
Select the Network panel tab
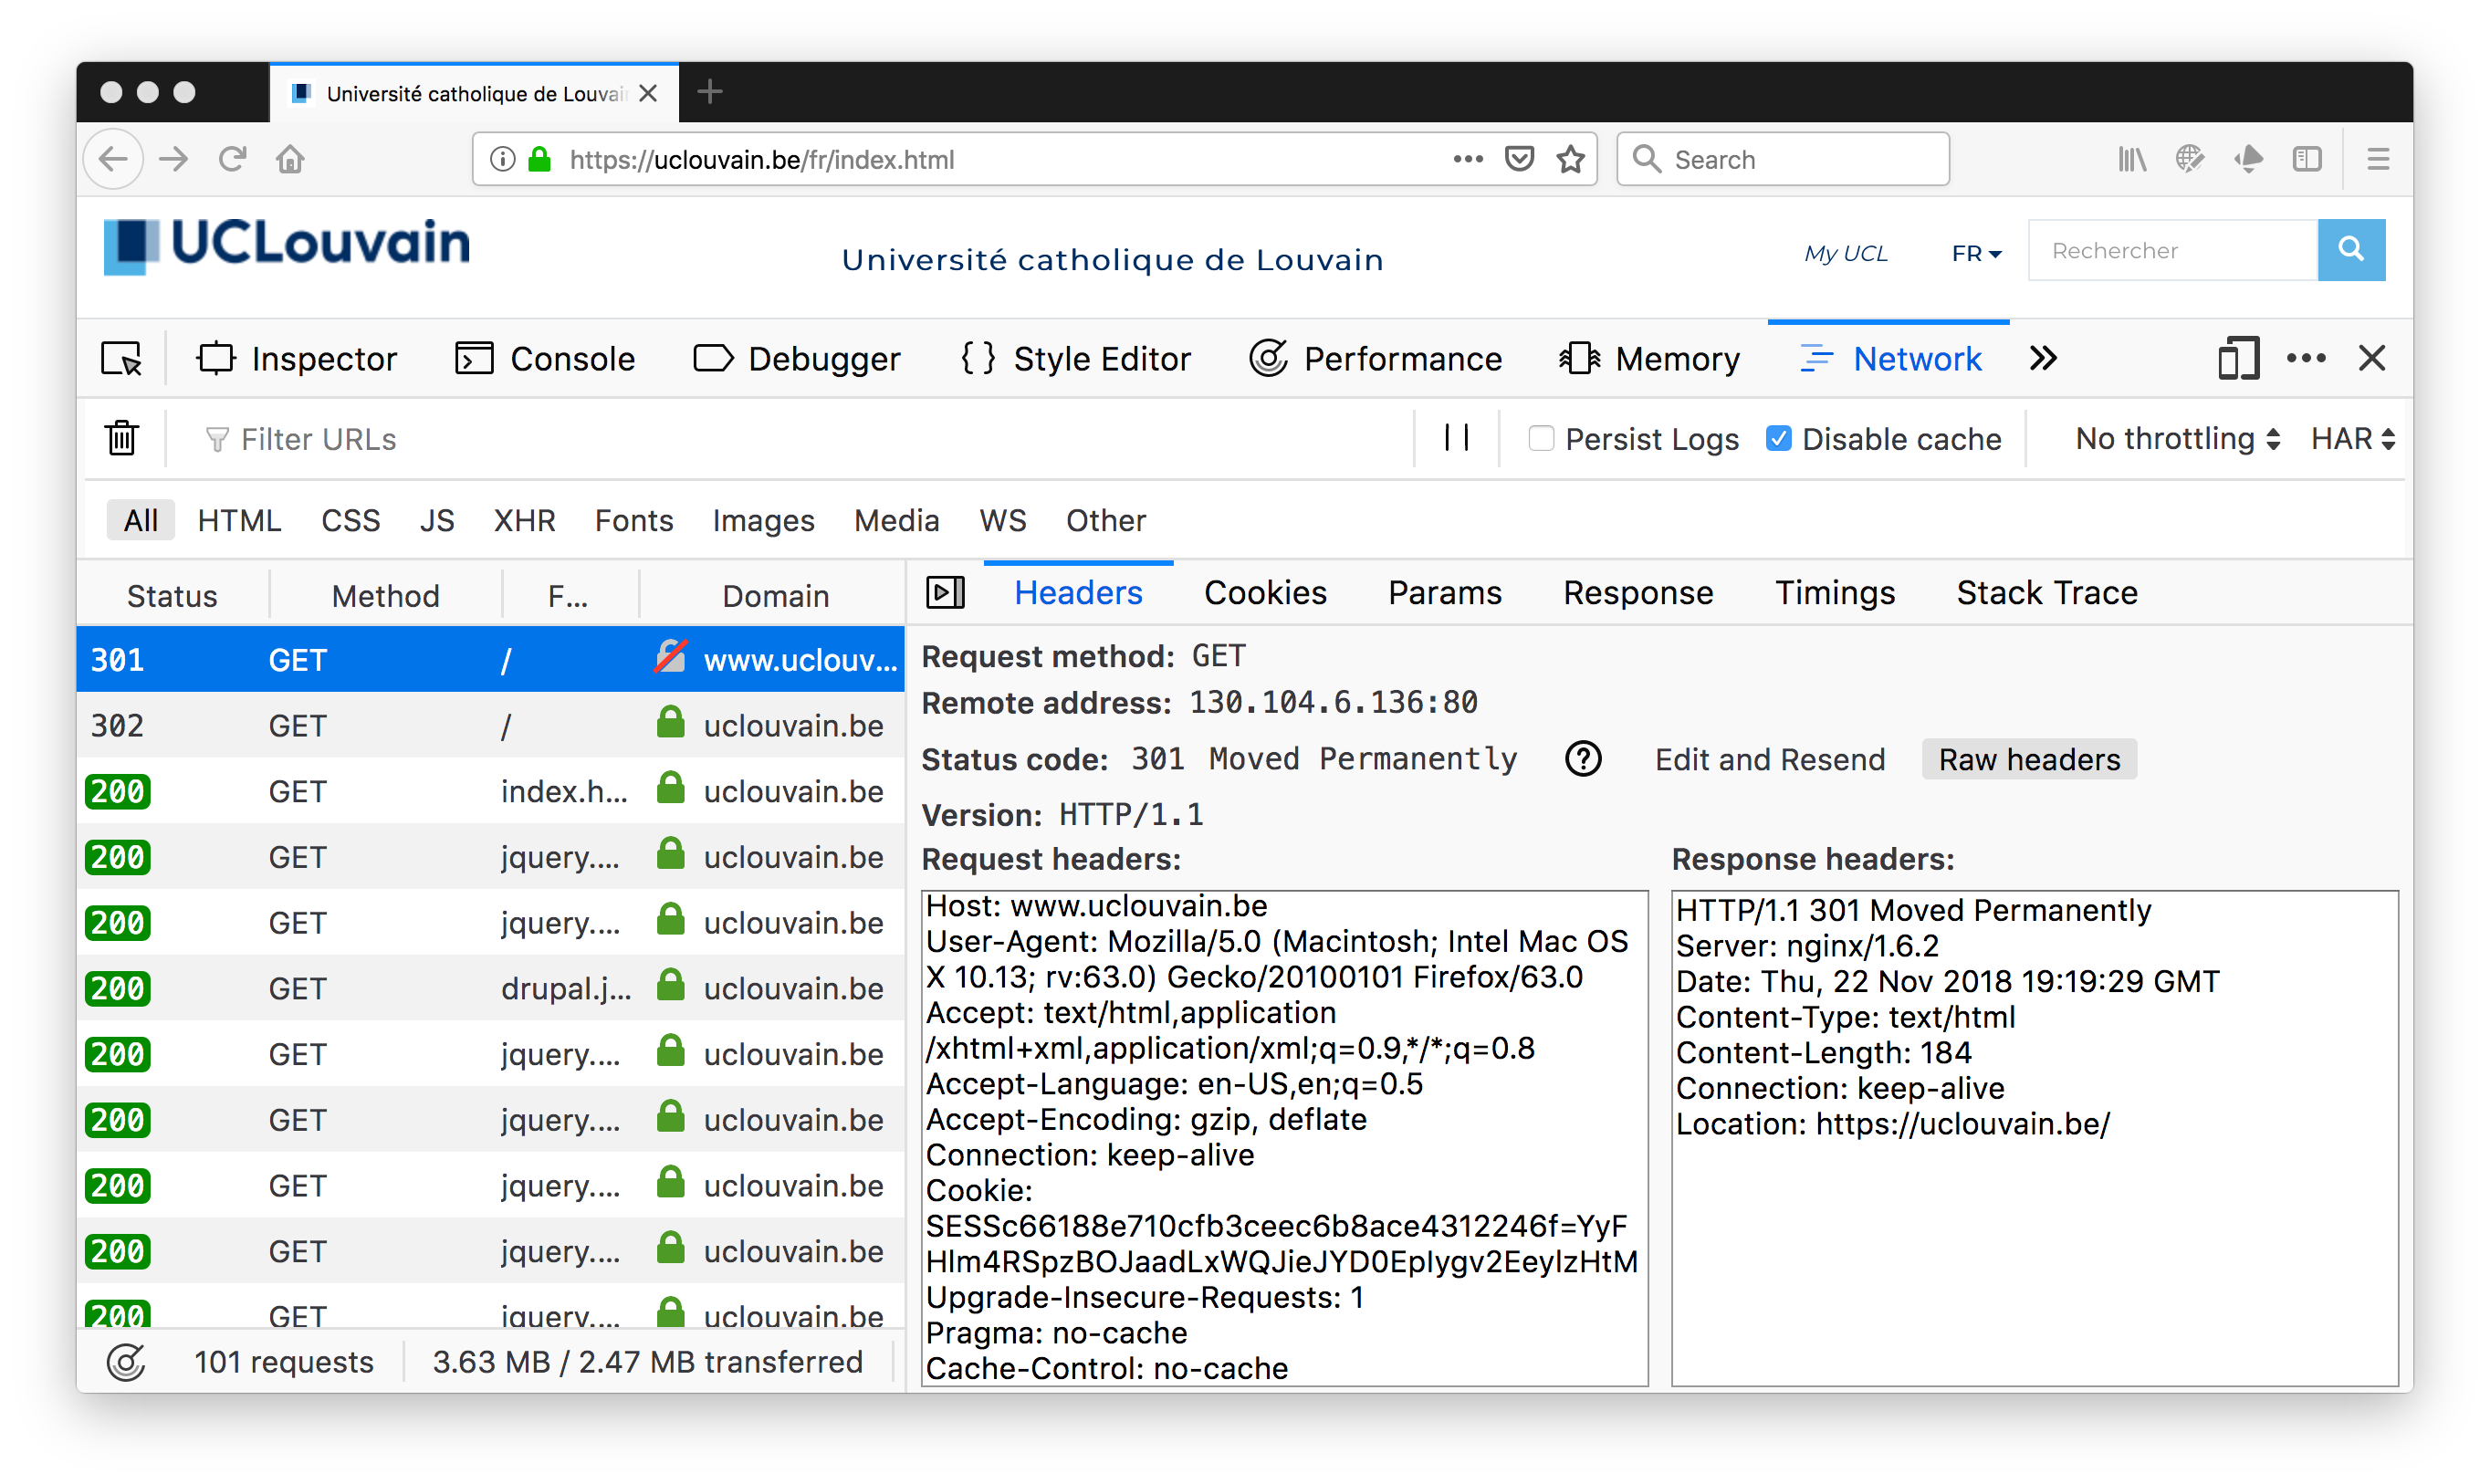tap(1890, 358)
